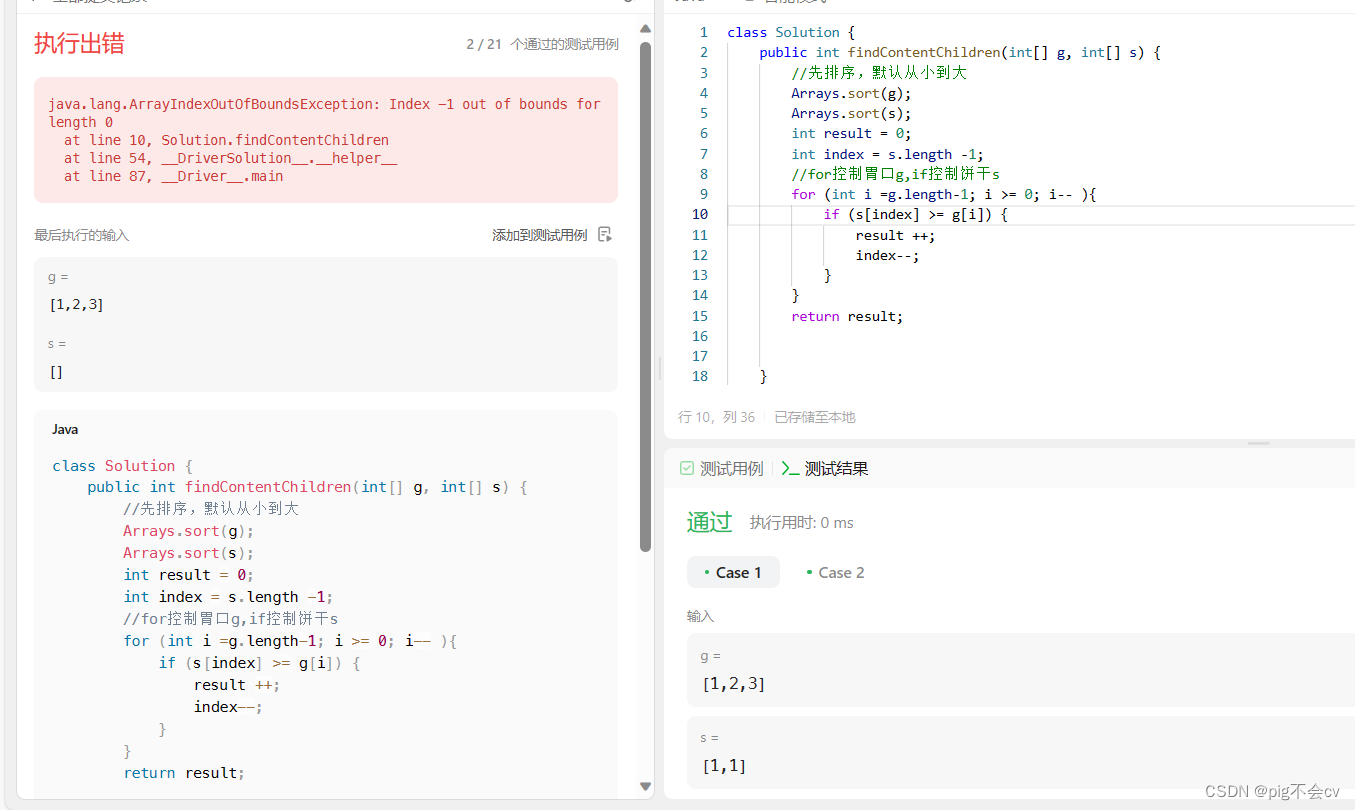
Task: Select the Case 2 tab
Action: [835, 572]
